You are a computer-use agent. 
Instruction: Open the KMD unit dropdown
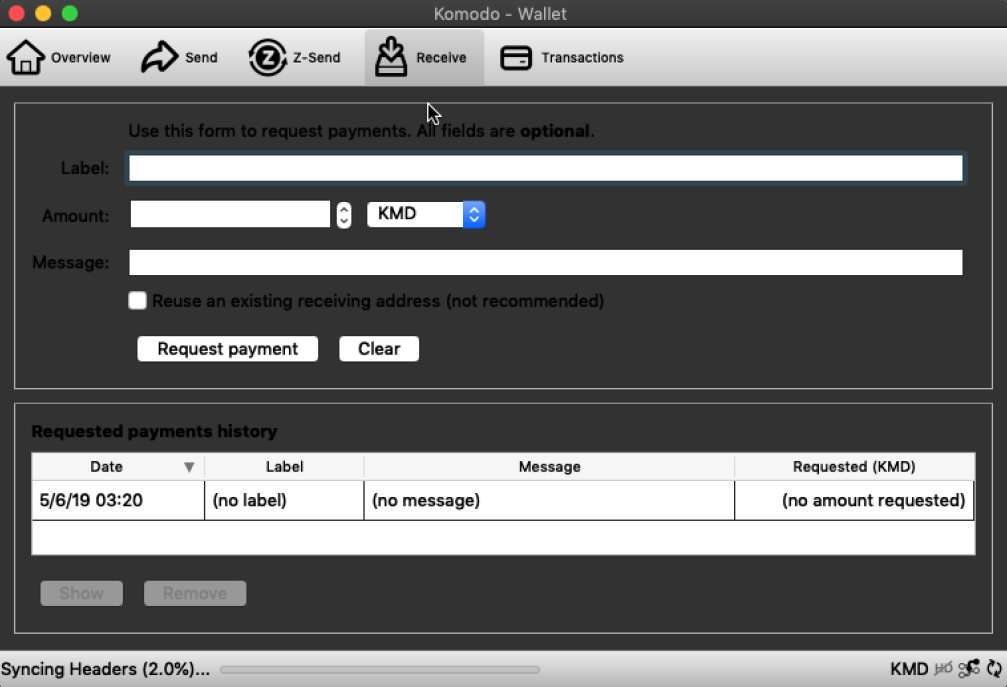coord(426,214)
